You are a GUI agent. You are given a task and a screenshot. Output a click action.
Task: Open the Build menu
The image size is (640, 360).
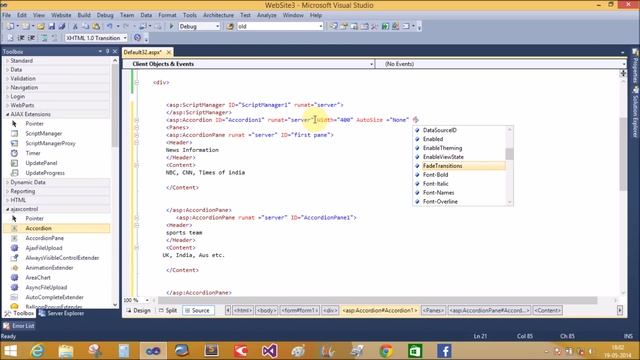[84, 15]
